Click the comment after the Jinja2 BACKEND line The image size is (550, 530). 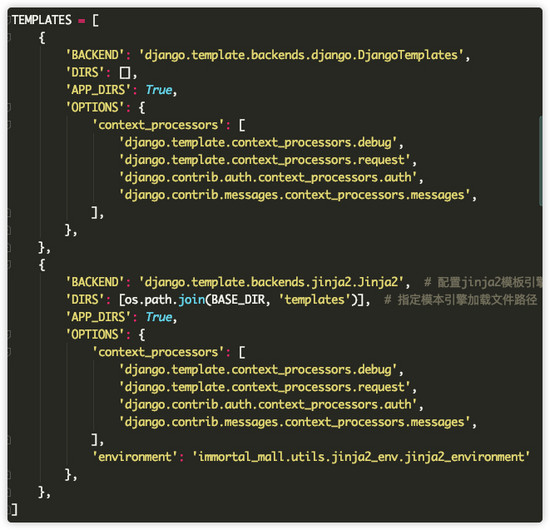point(483,282)
